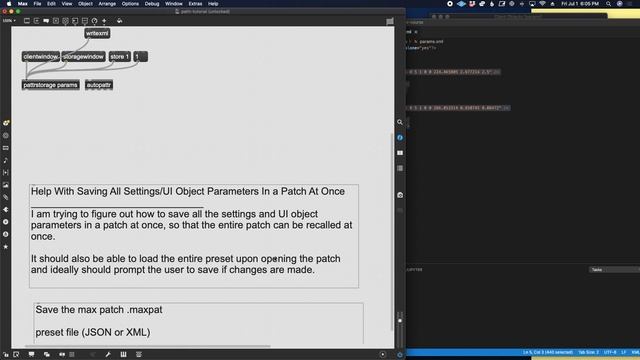Viewport: 640px width, 360px height.
Task: Toggle the sidebar icon at toolbar's right end
Action: pyautogui.click(x=390, y=21)
